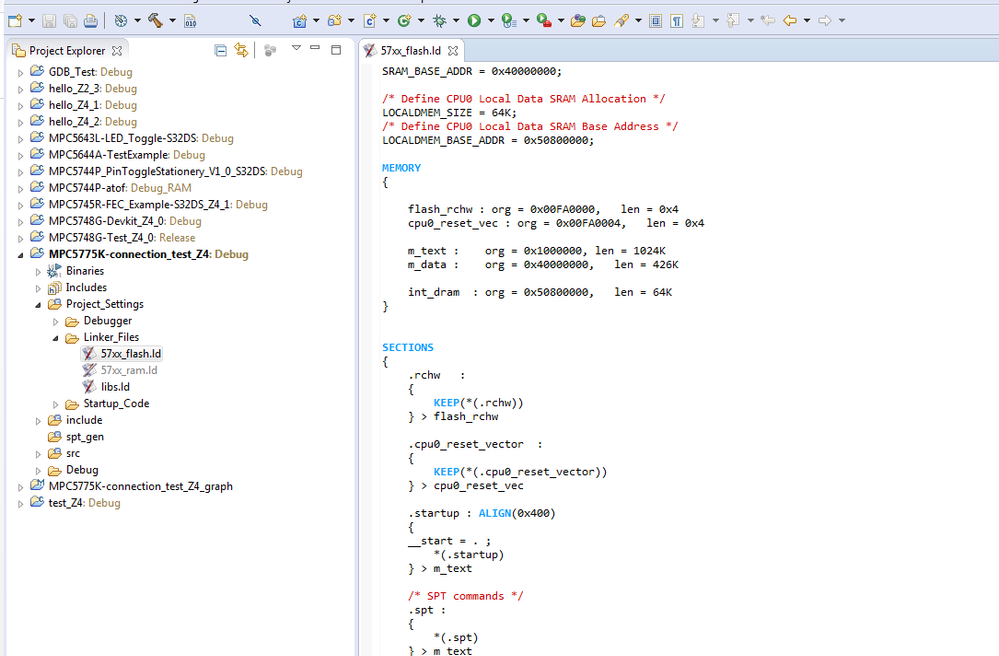The width and height of the screenshot is (999, 656).
Task: Click the New source folder icon
Action: (x=334, y=20)
